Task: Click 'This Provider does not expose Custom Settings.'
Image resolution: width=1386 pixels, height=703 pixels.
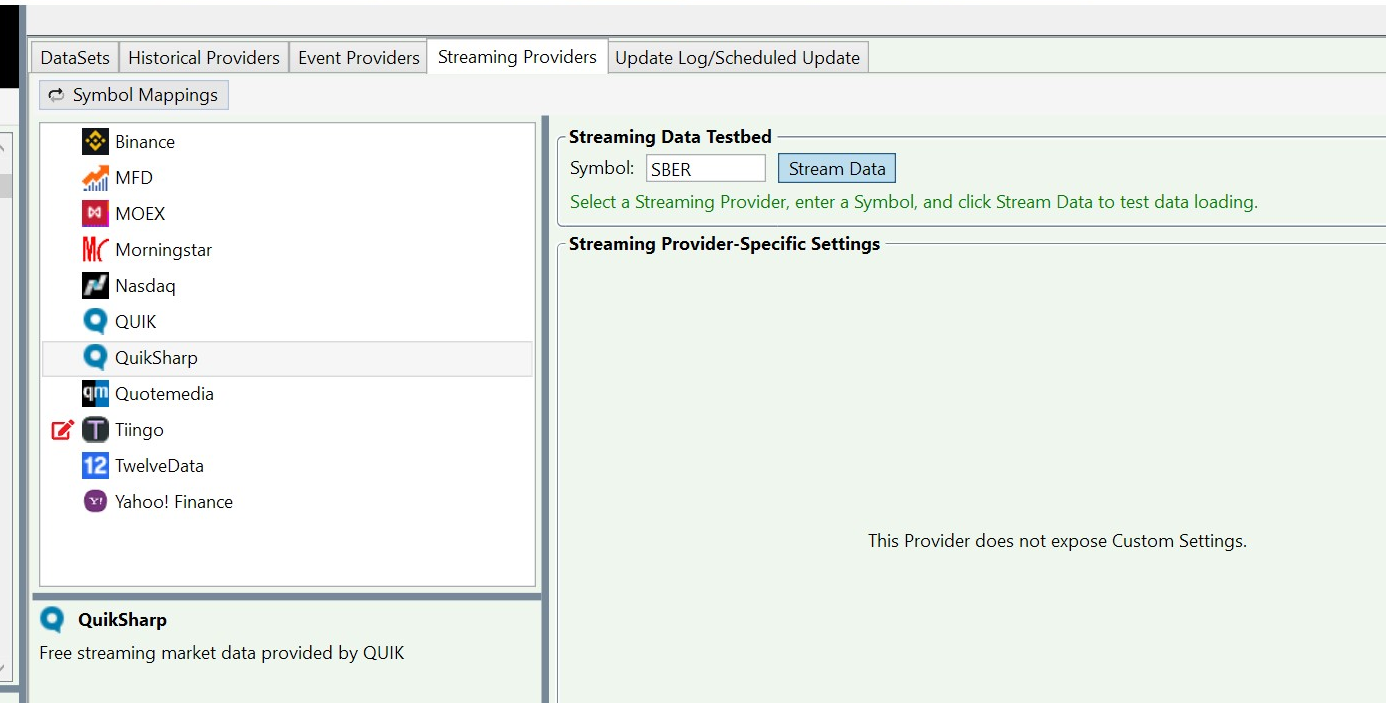Action: [1057, 541]
